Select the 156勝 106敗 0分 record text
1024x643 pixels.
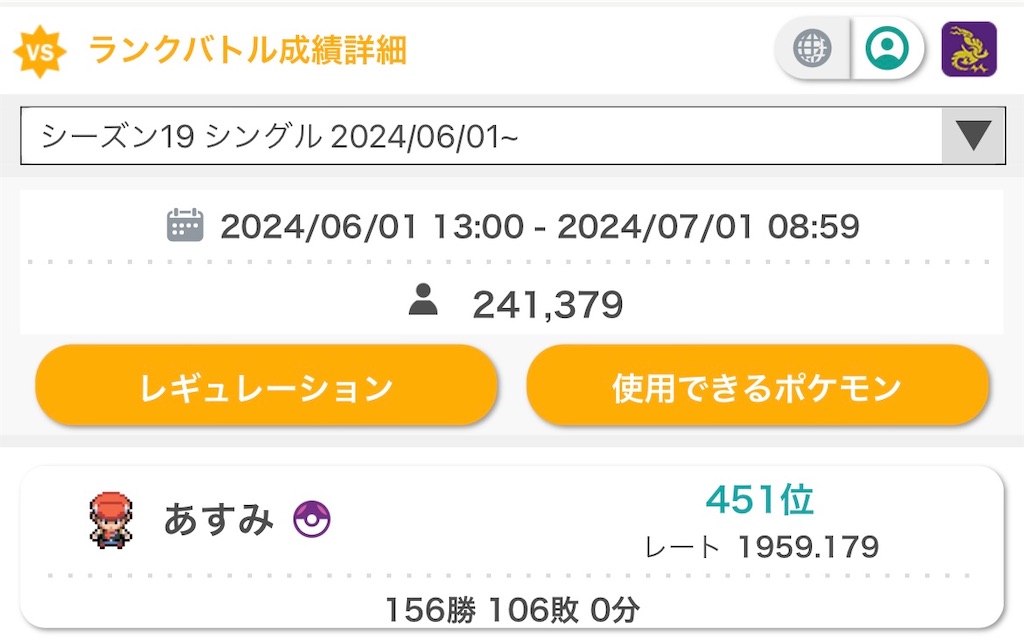[512, 607]
